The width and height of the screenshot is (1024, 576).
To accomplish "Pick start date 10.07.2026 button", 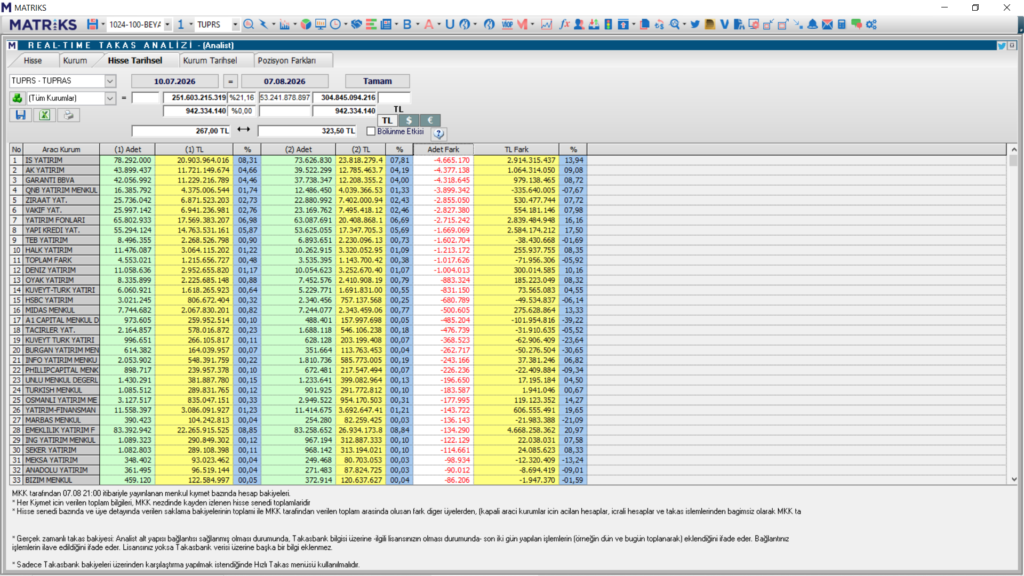I will pyautogui.click(x=174, y=81).
